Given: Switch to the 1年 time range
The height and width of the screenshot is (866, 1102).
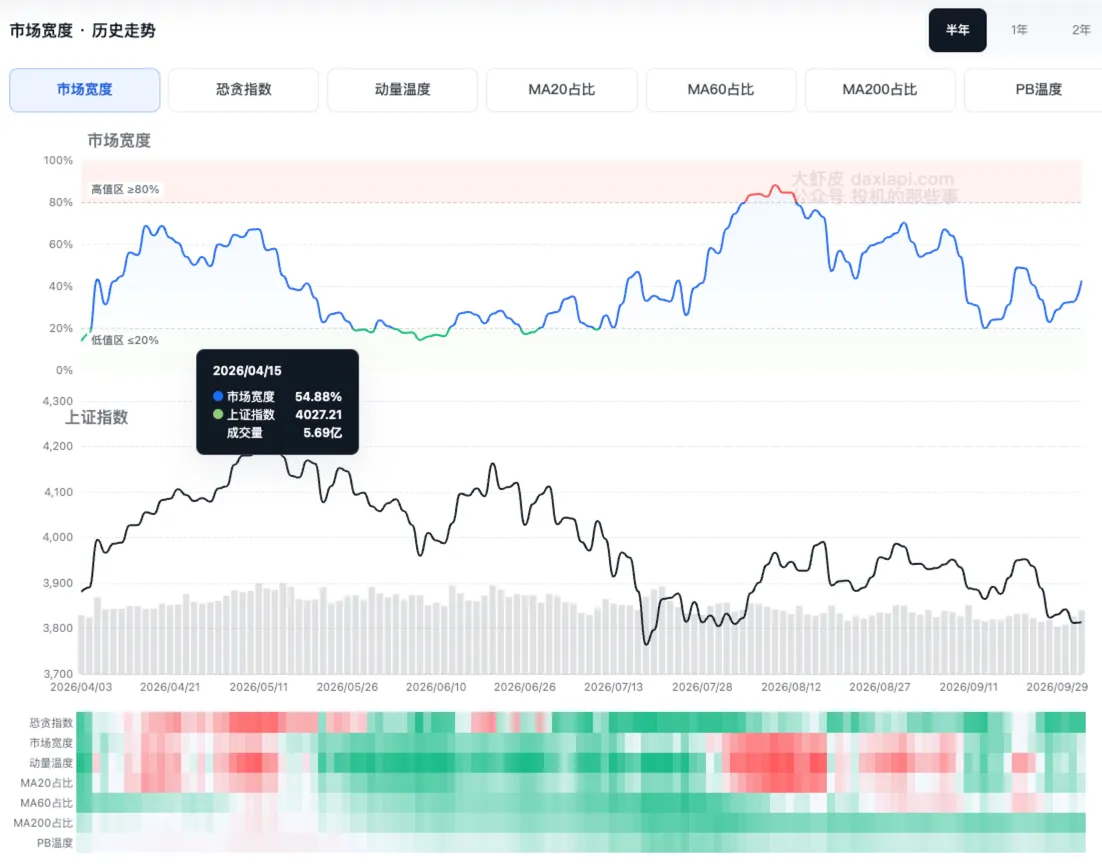Looking at the screenshot, I should point(1019,30).
